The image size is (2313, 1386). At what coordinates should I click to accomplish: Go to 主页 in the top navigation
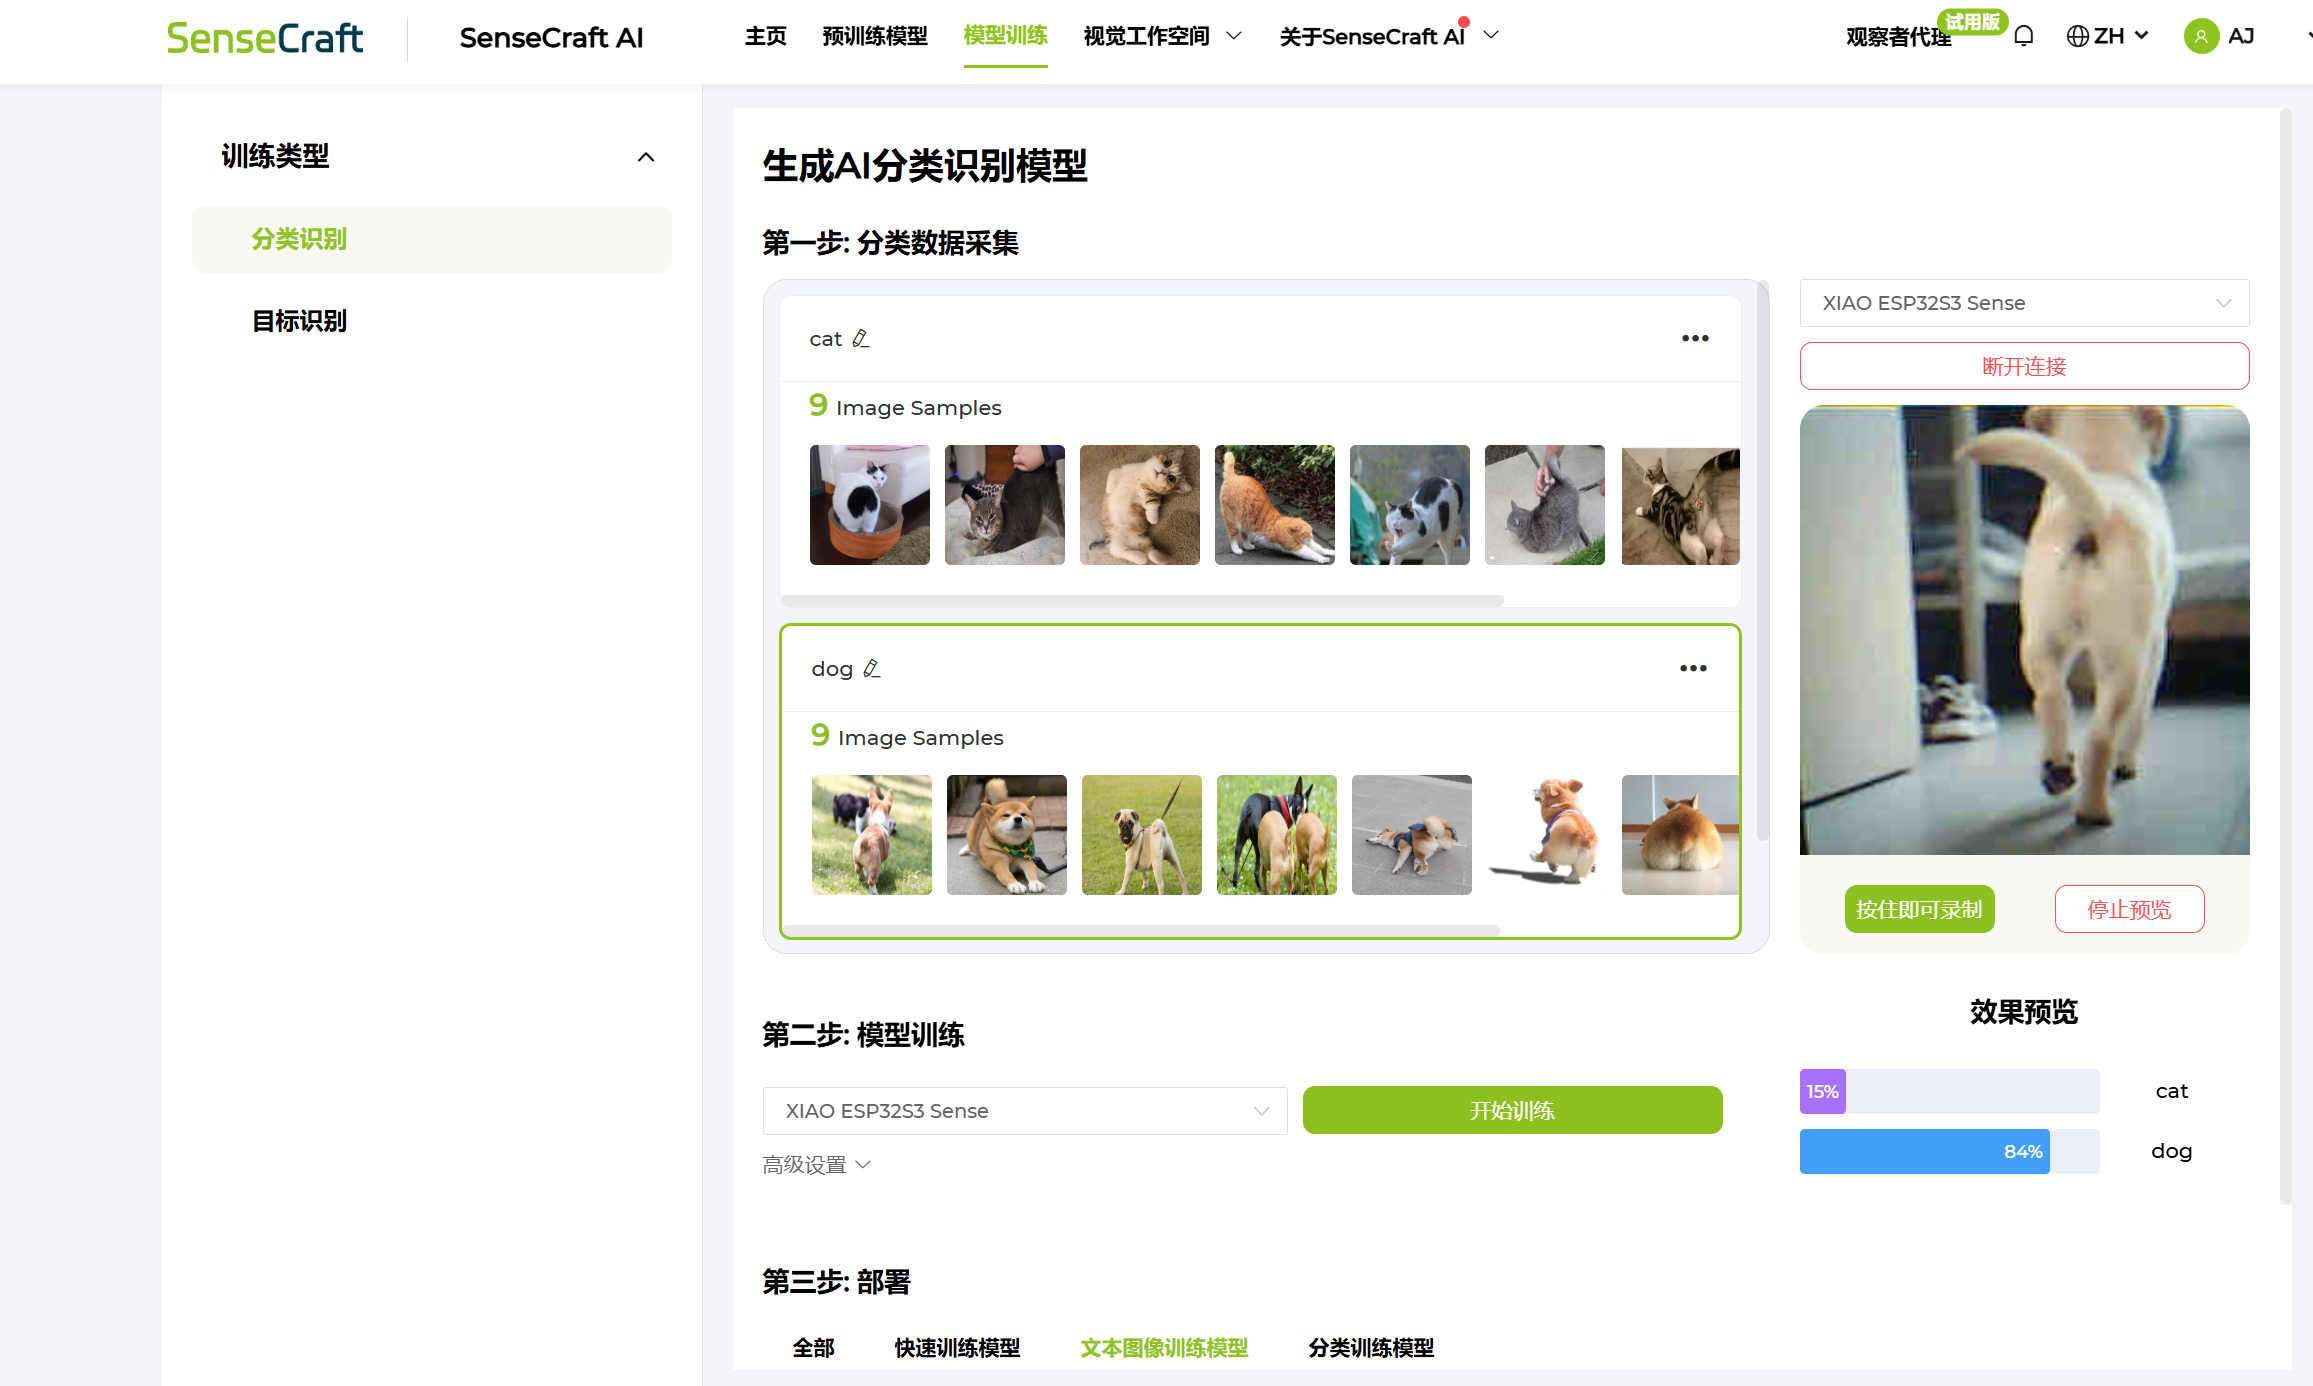tap(765, 37)
